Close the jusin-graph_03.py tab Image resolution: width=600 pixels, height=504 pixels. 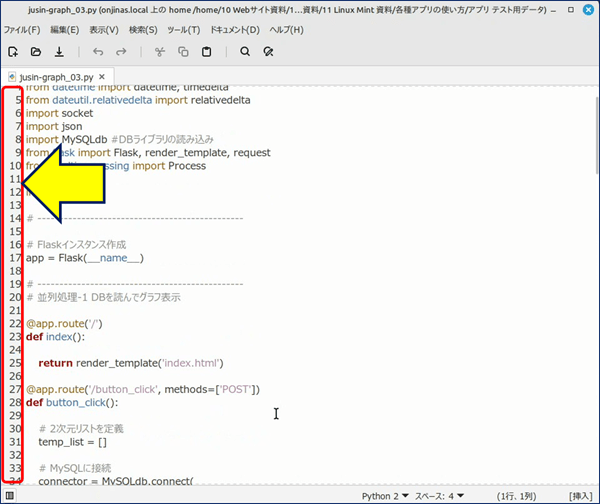[102, 77]
